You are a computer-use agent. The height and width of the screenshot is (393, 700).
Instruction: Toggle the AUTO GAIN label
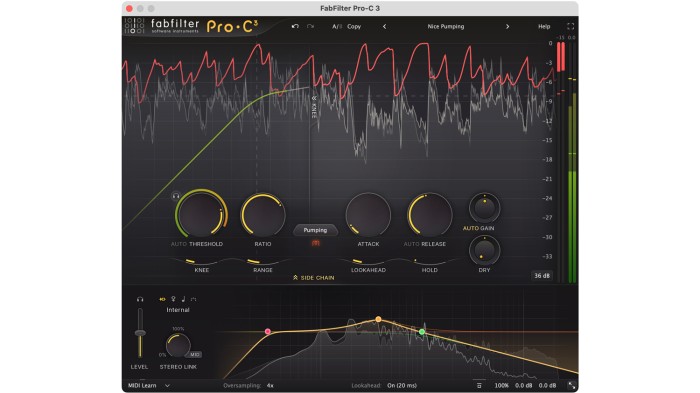478,228
